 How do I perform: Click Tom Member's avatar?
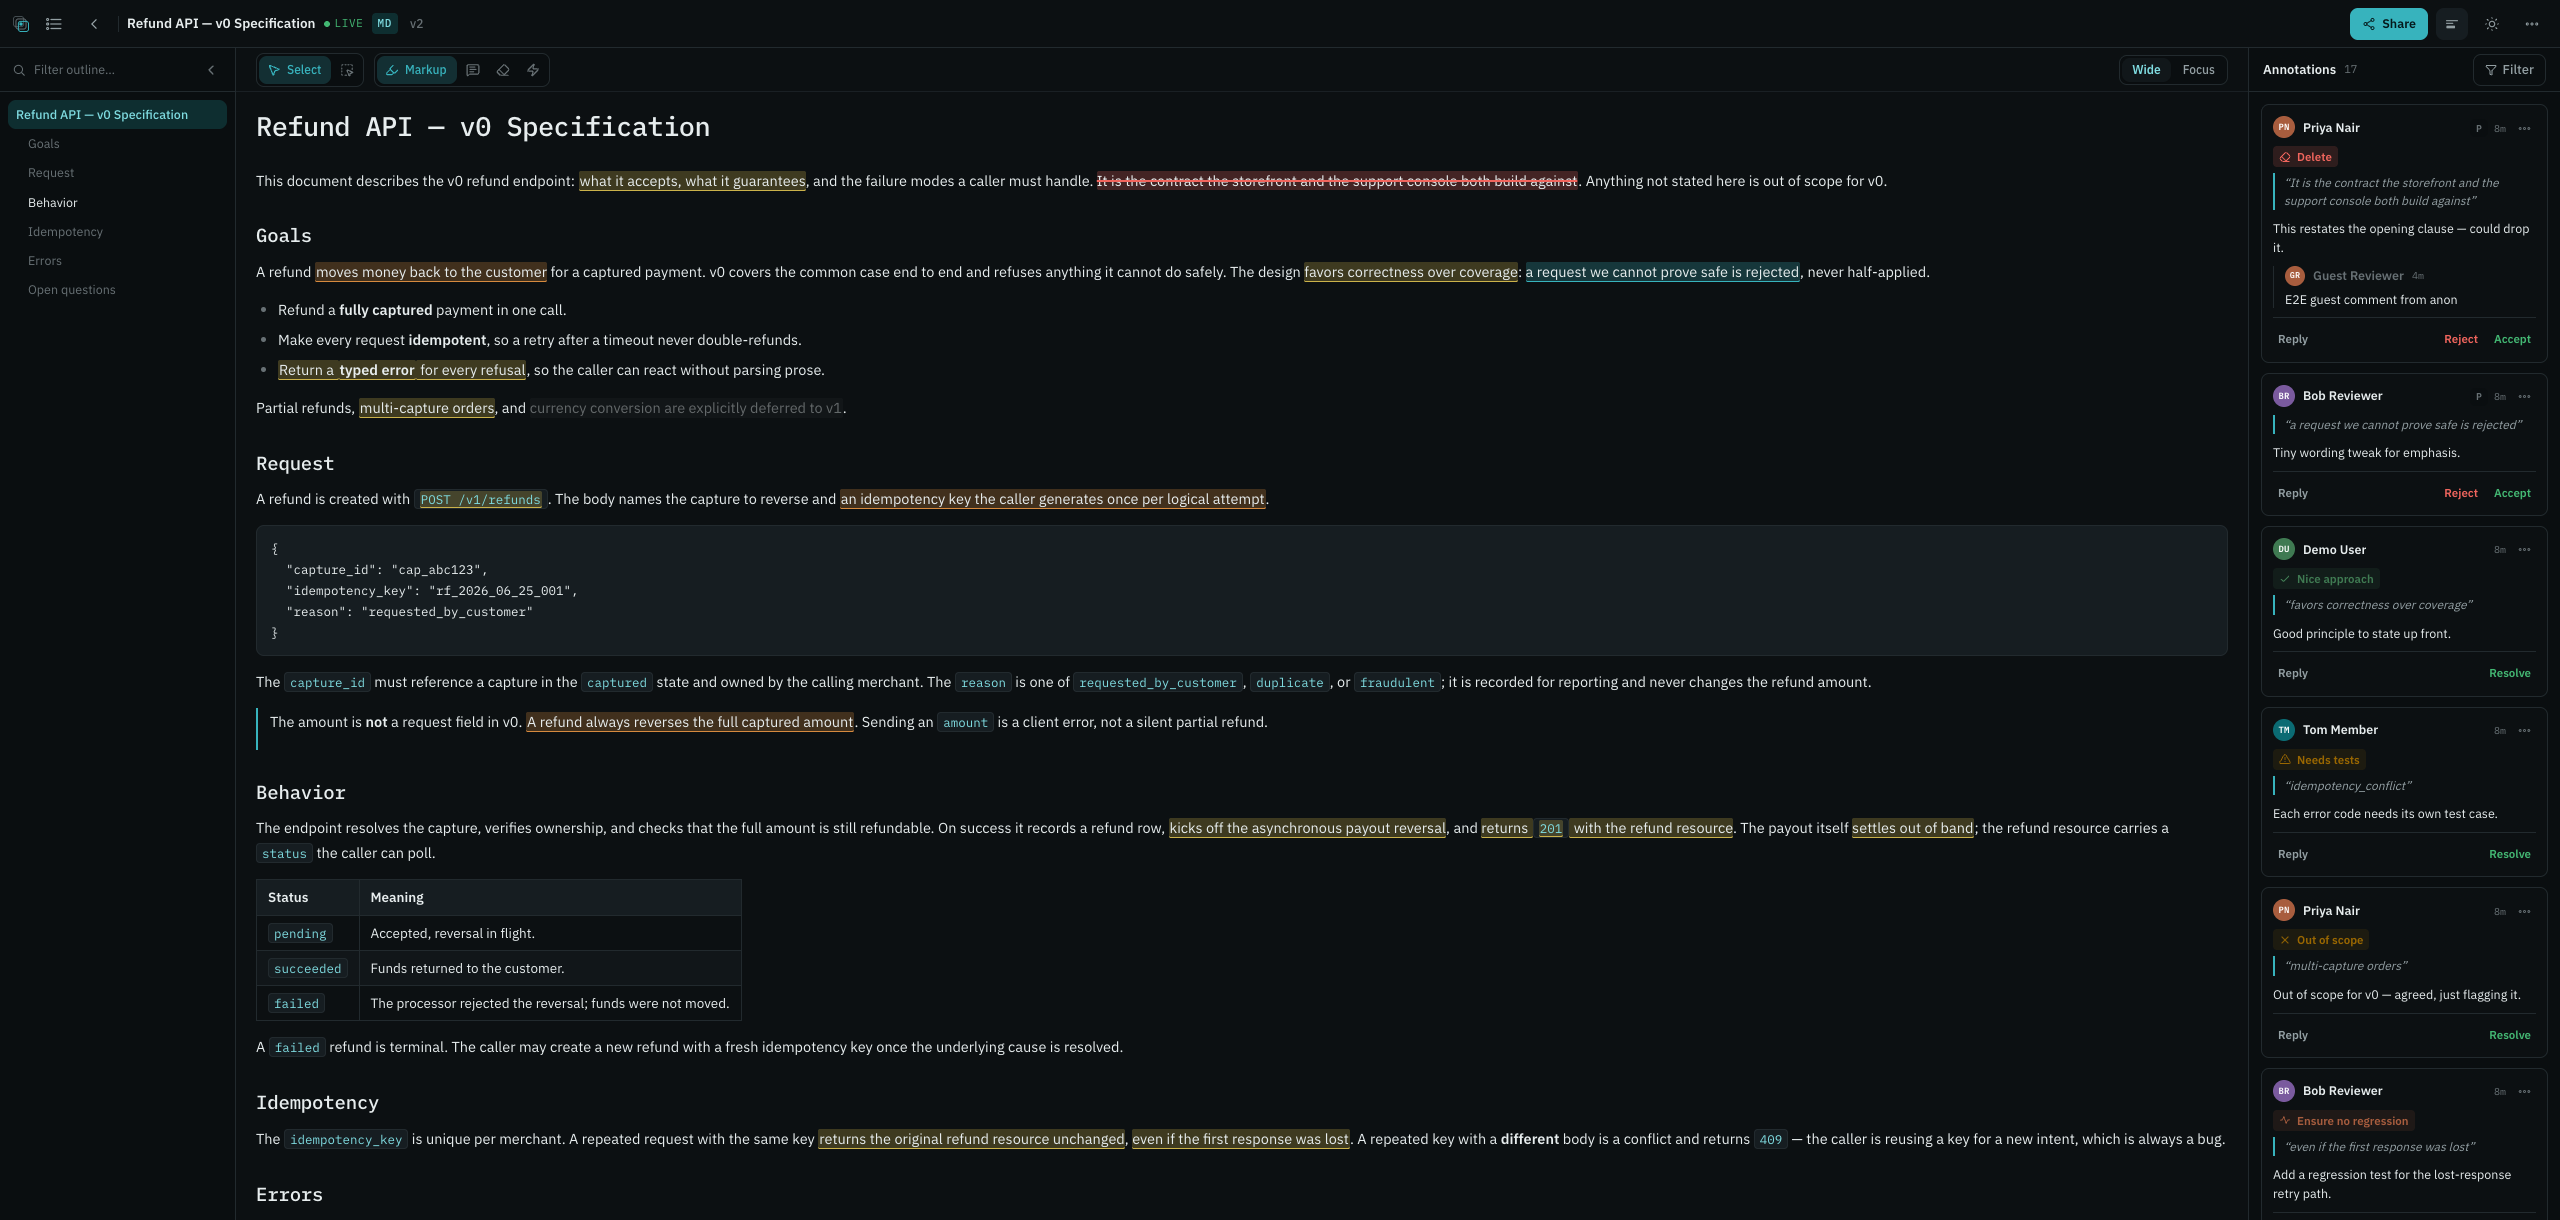[x=2283, y=730]
